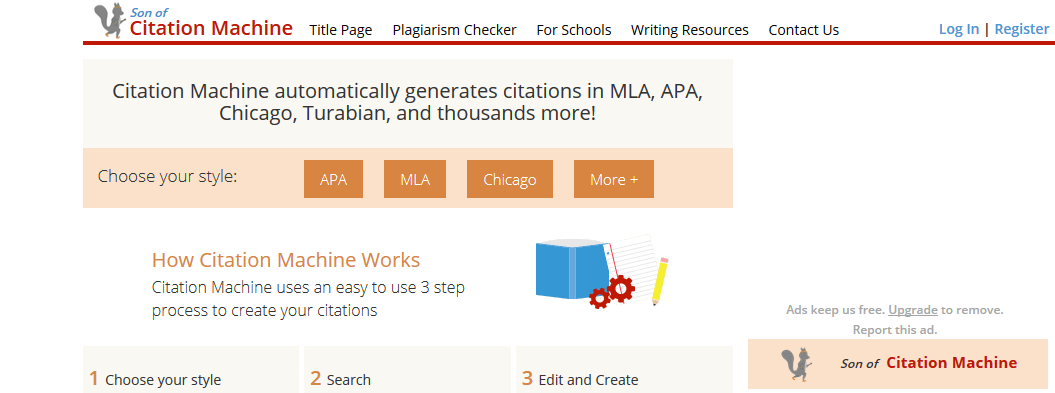Click the squirrel logo in header
The height and width of the screenshot is (393, 1055).
pyautogui.click(x=109, y=22)
